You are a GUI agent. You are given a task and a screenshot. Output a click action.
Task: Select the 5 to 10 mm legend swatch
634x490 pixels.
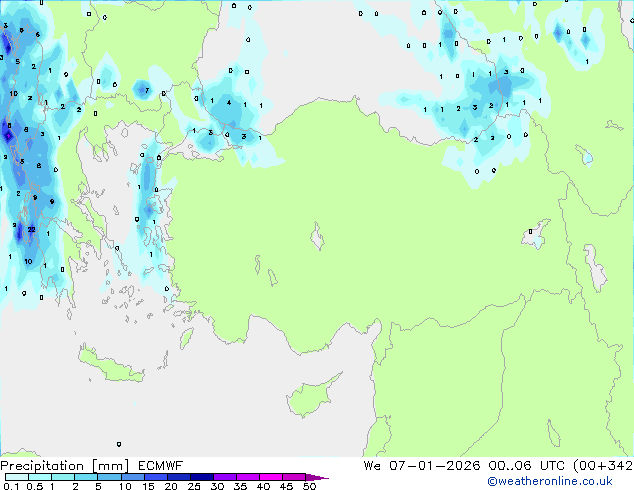coord(109,477)
